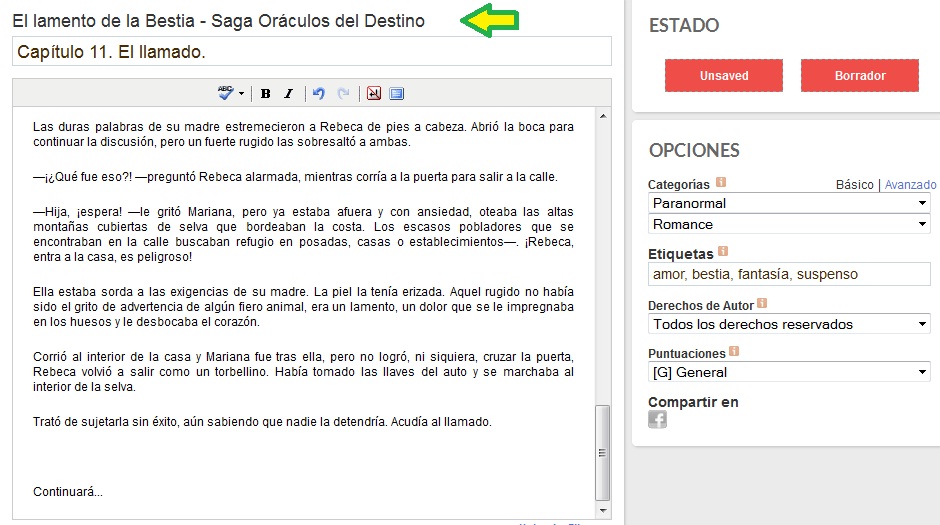Viewport: 940px width, 525px height.
Task: Click the 'Continuará...' text in editor
Action: (x=68, y=492)
